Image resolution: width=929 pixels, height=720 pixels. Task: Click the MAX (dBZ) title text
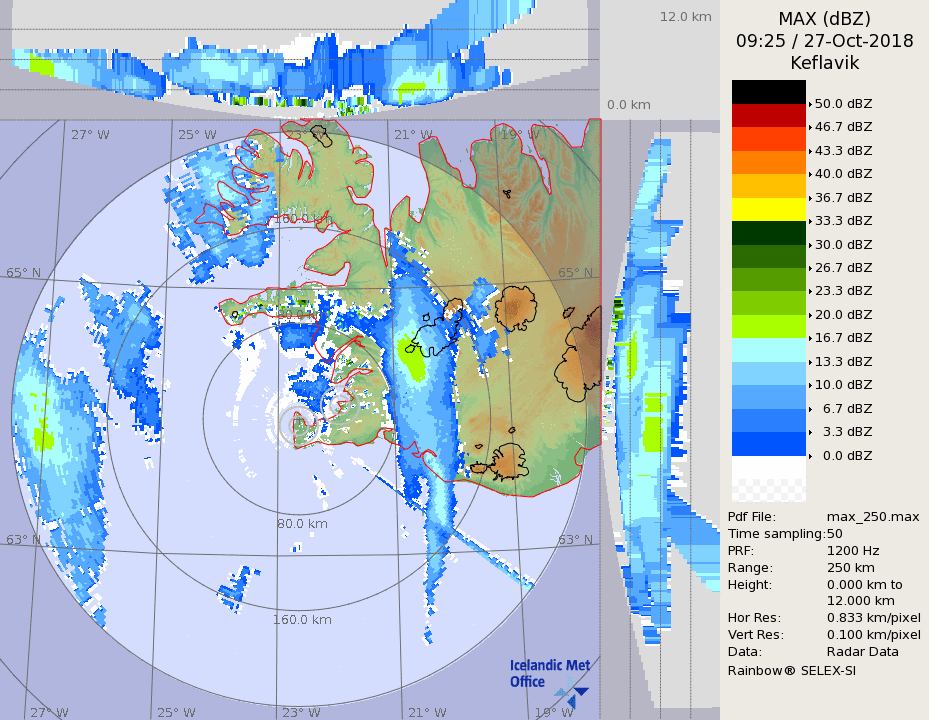825,19
